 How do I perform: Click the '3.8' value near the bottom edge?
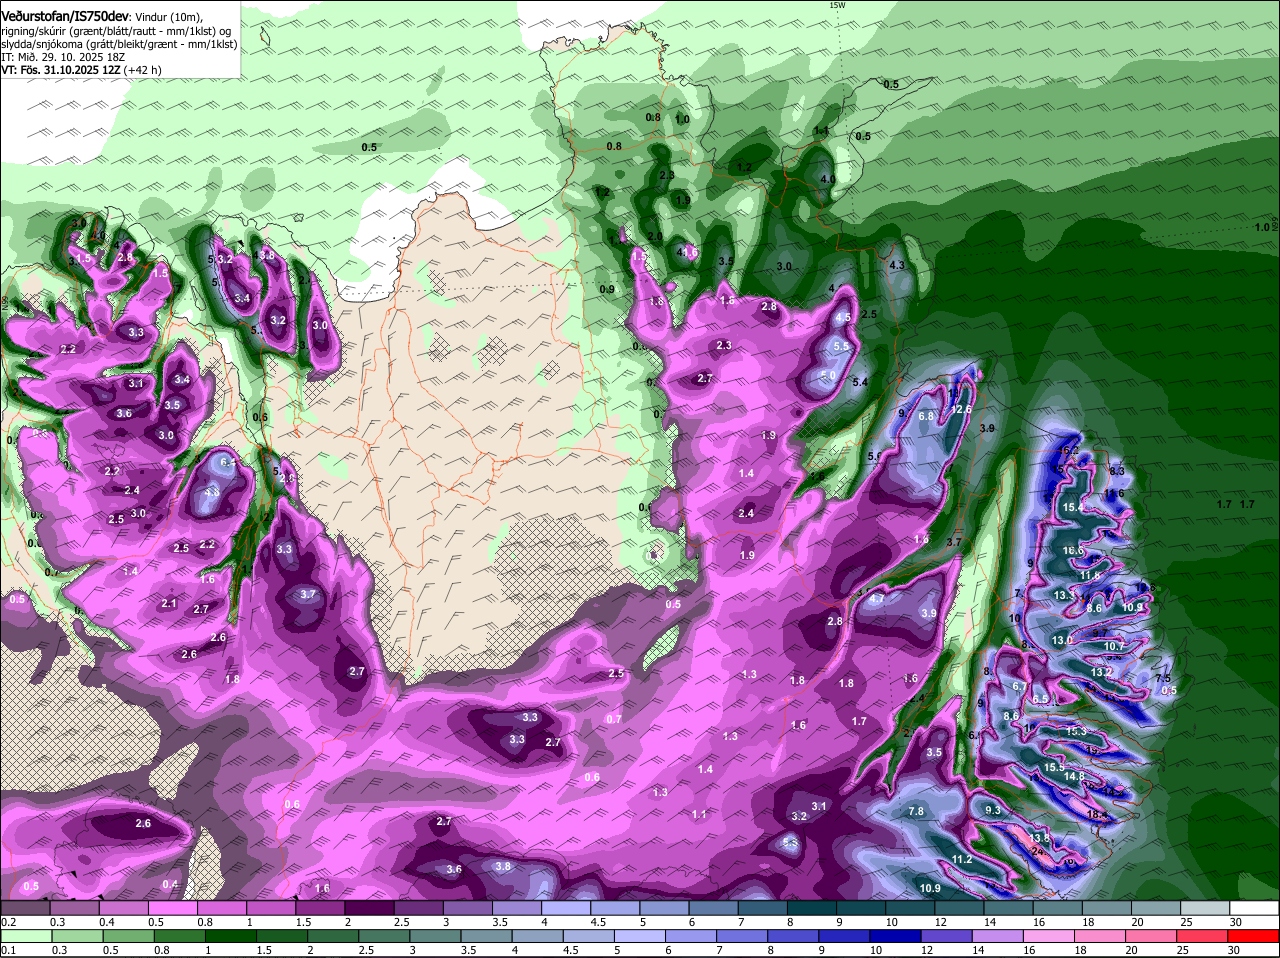pos(503,866)
